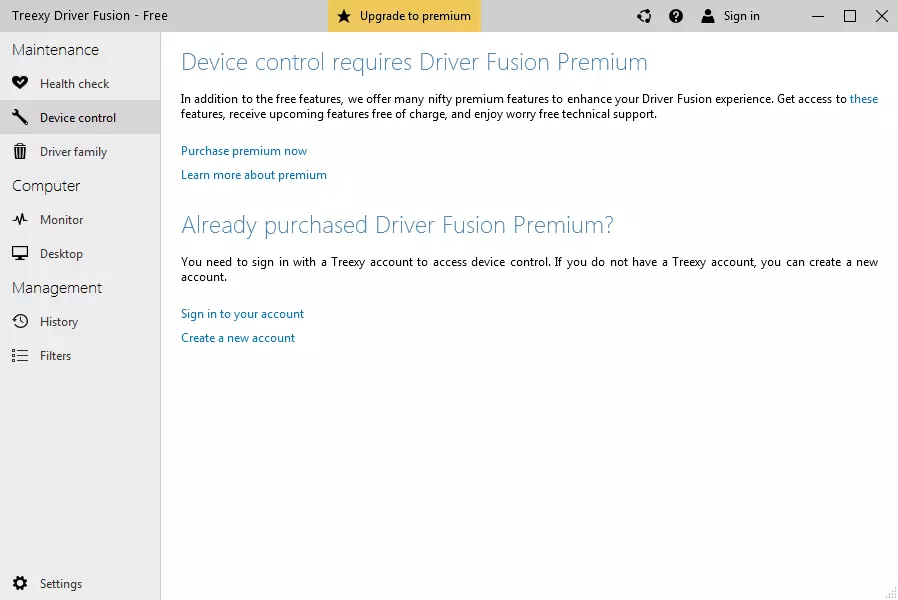Click the Maintenance section heading
This screenshot has height=600, width=898.
(x=56, y=50)
